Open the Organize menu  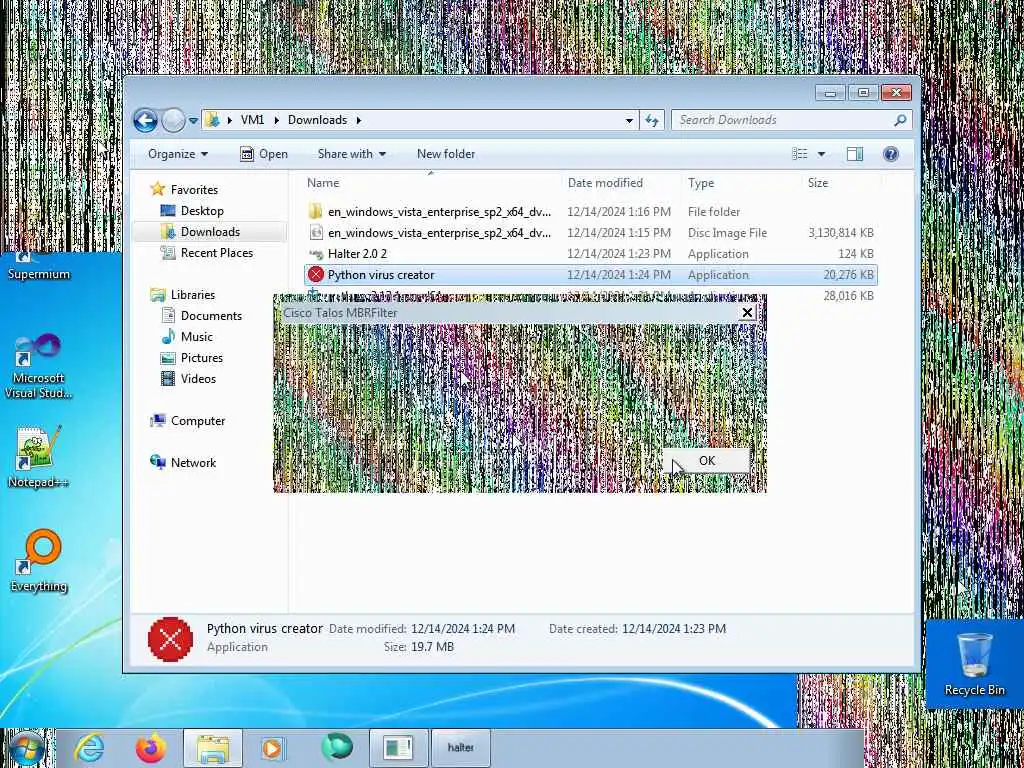coord(178,154)
